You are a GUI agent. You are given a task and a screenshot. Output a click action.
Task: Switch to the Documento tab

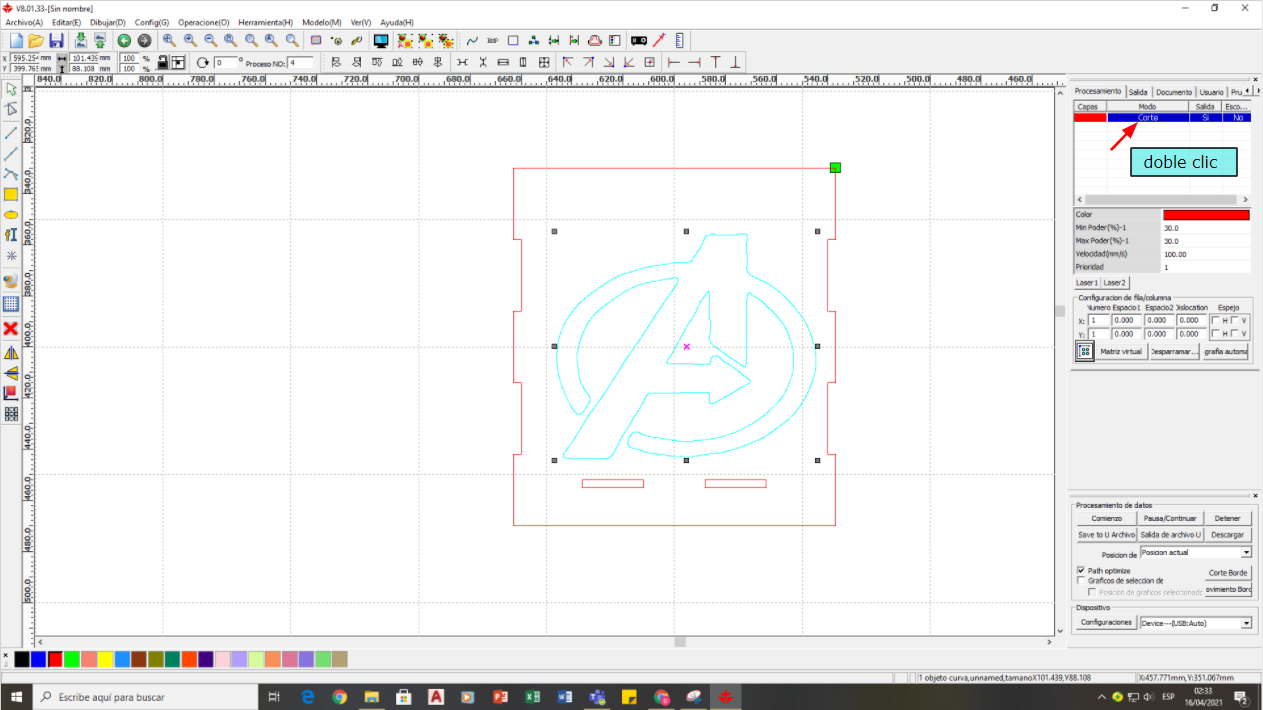click(1174, 92)
